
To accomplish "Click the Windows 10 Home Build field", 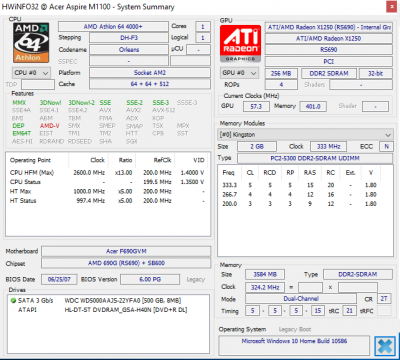I will 294,341.
